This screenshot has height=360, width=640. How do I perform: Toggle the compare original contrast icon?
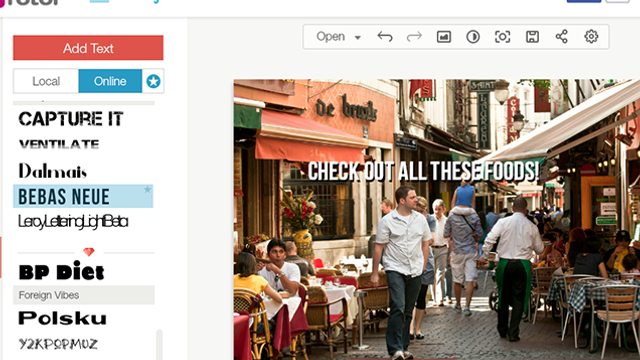click(x=473, y=37)
